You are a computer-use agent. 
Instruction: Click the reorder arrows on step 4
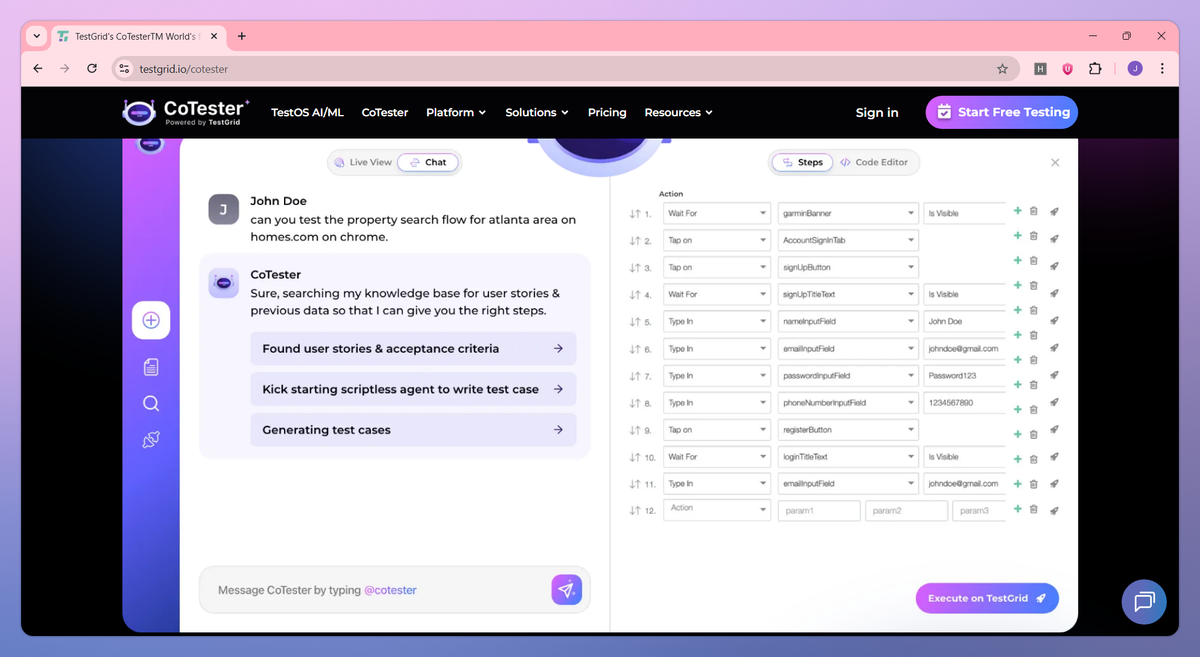click(x=634, y=295)
